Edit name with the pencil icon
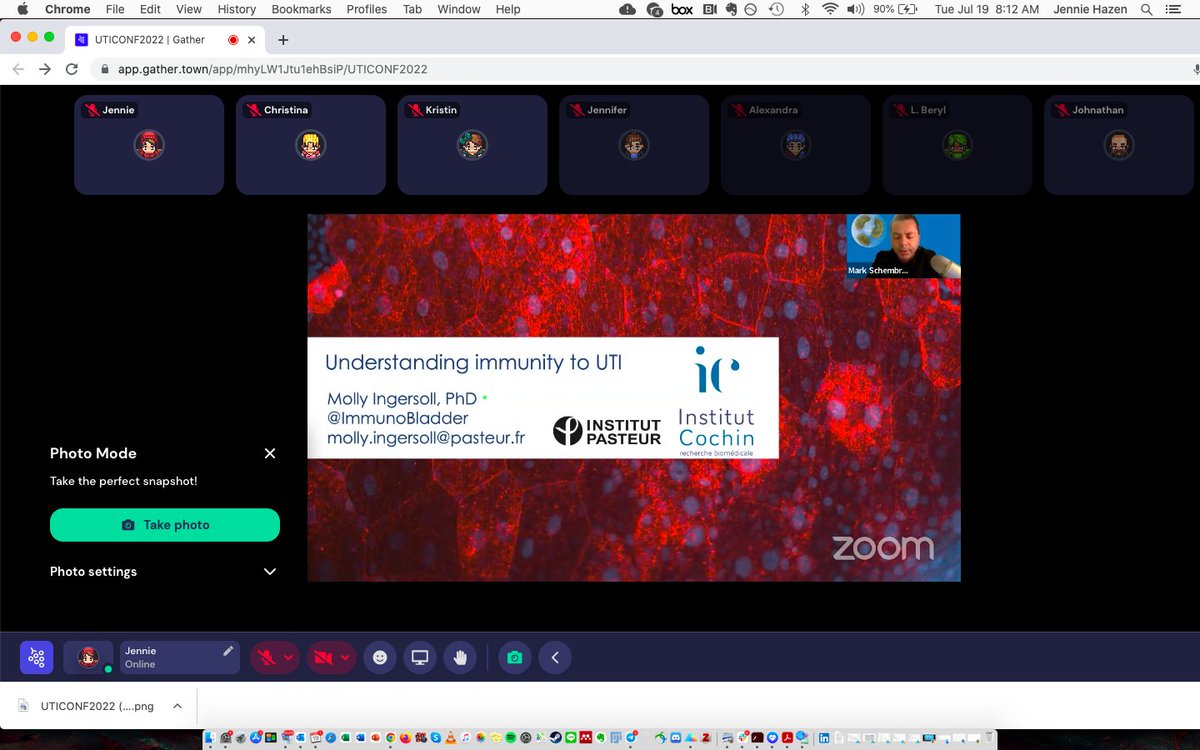 coord(228,651)
